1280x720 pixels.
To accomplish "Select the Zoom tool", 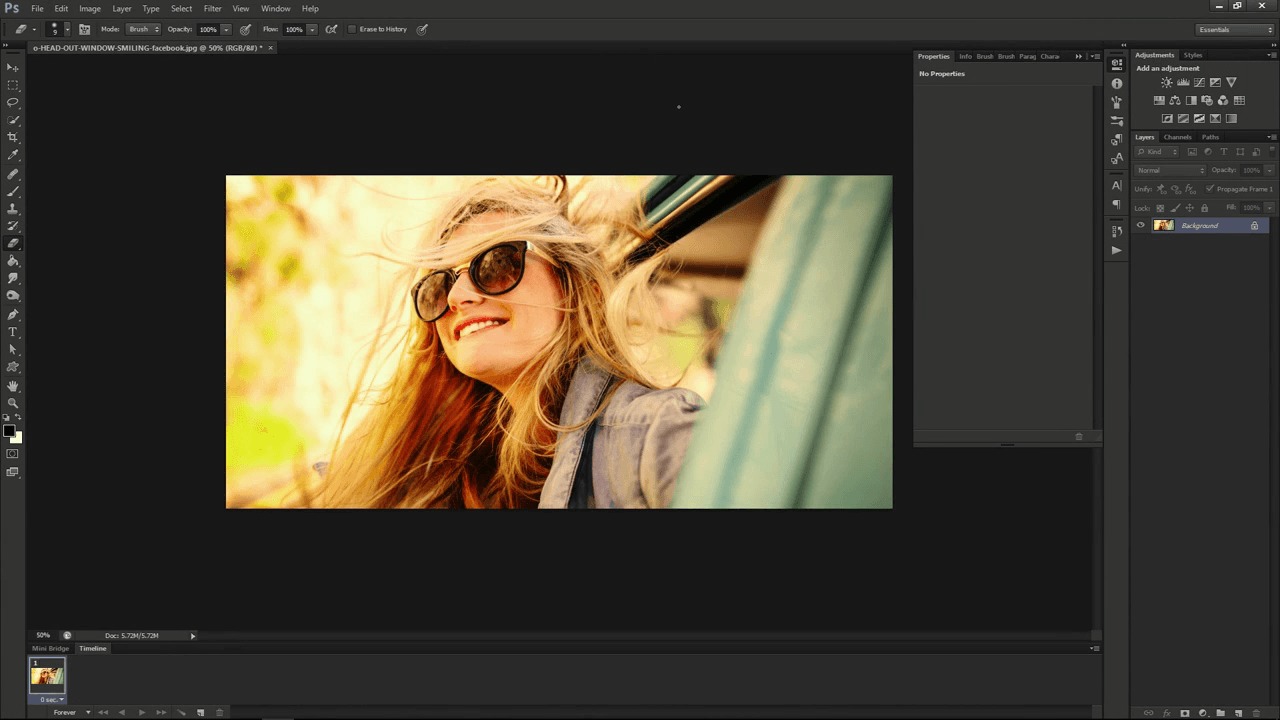I will (x=13, y=403).
